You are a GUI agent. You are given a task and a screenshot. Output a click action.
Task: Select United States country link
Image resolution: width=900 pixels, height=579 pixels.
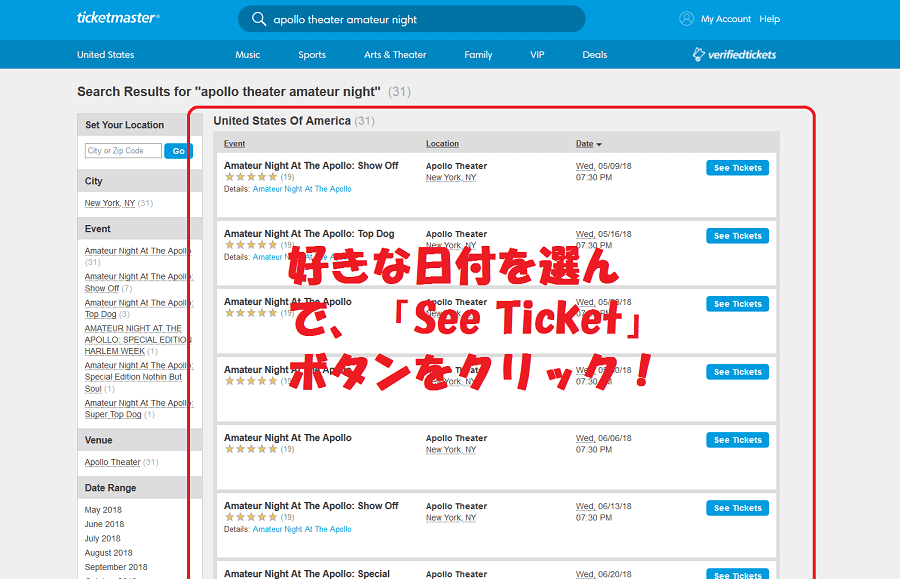point(106,55)
